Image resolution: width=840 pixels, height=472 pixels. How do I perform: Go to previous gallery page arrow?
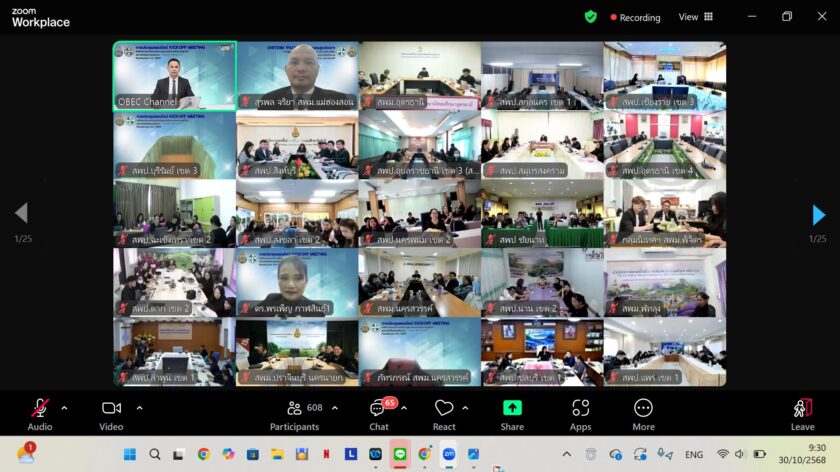pos(21,213)
